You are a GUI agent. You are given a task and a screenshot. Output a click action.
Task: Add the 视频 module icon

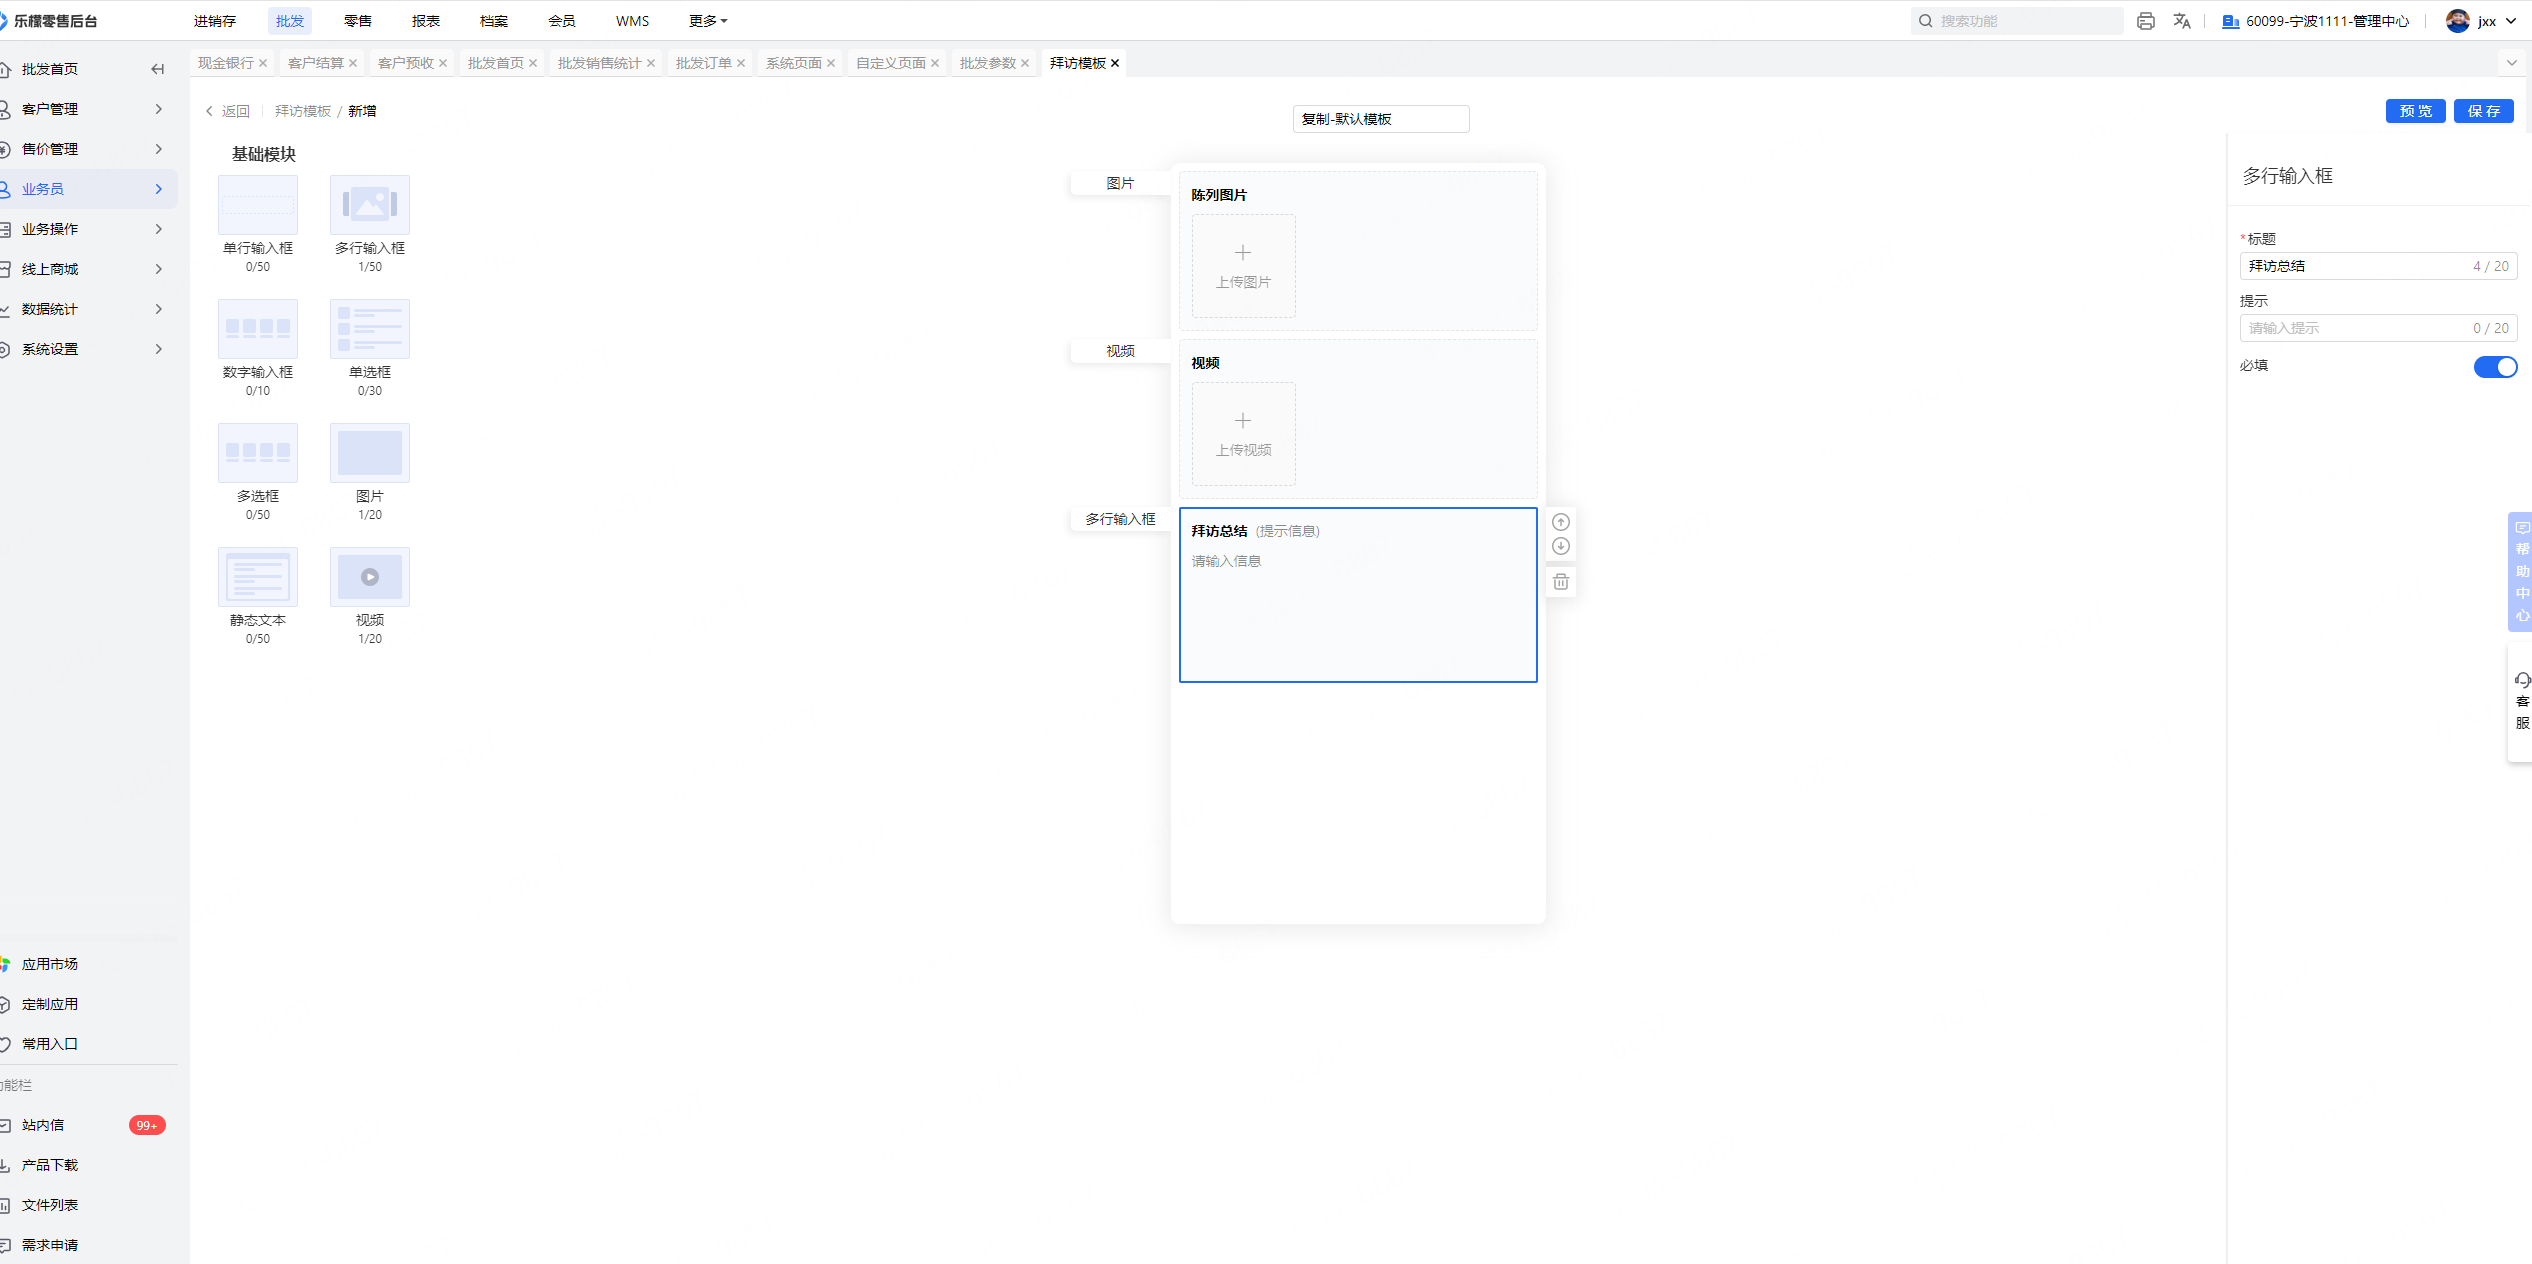tap(369, 577)
